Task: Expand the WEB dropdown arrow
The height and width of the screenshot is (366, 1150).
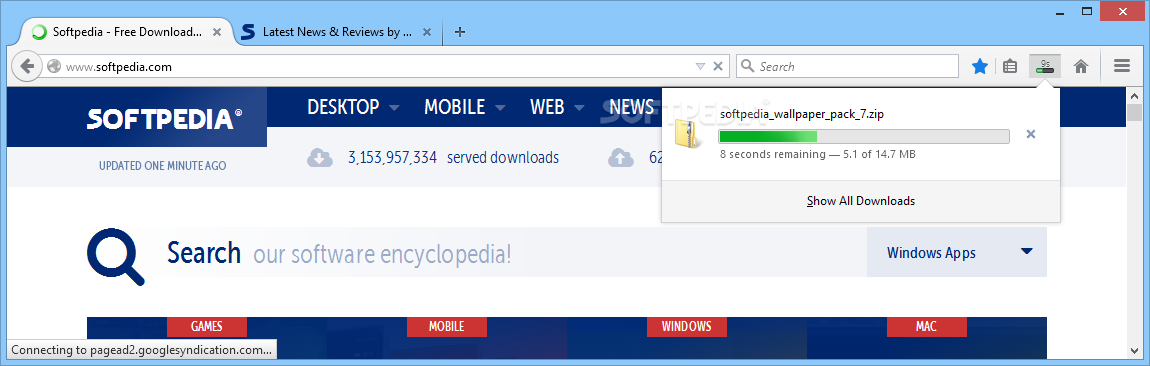Action: [579, 109]
